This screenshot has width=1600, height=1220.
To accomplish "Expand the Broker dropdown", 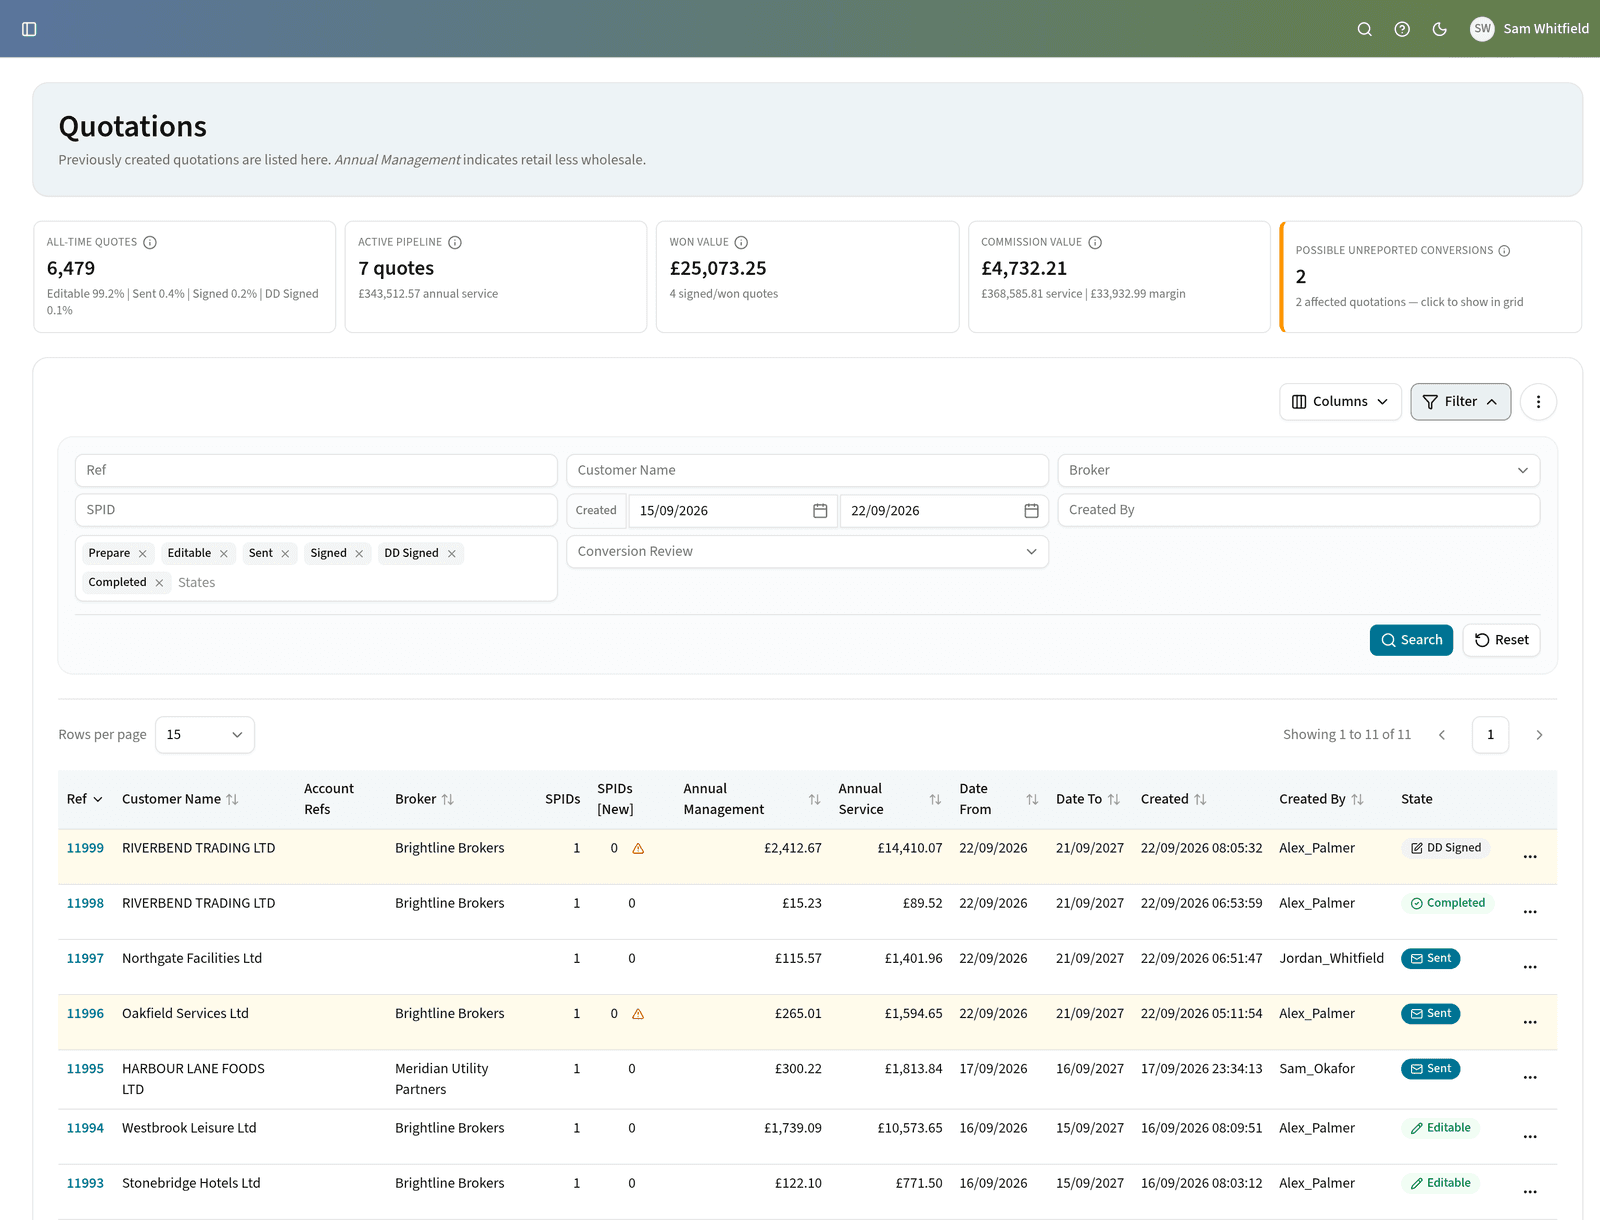I will pos(1298,470).
